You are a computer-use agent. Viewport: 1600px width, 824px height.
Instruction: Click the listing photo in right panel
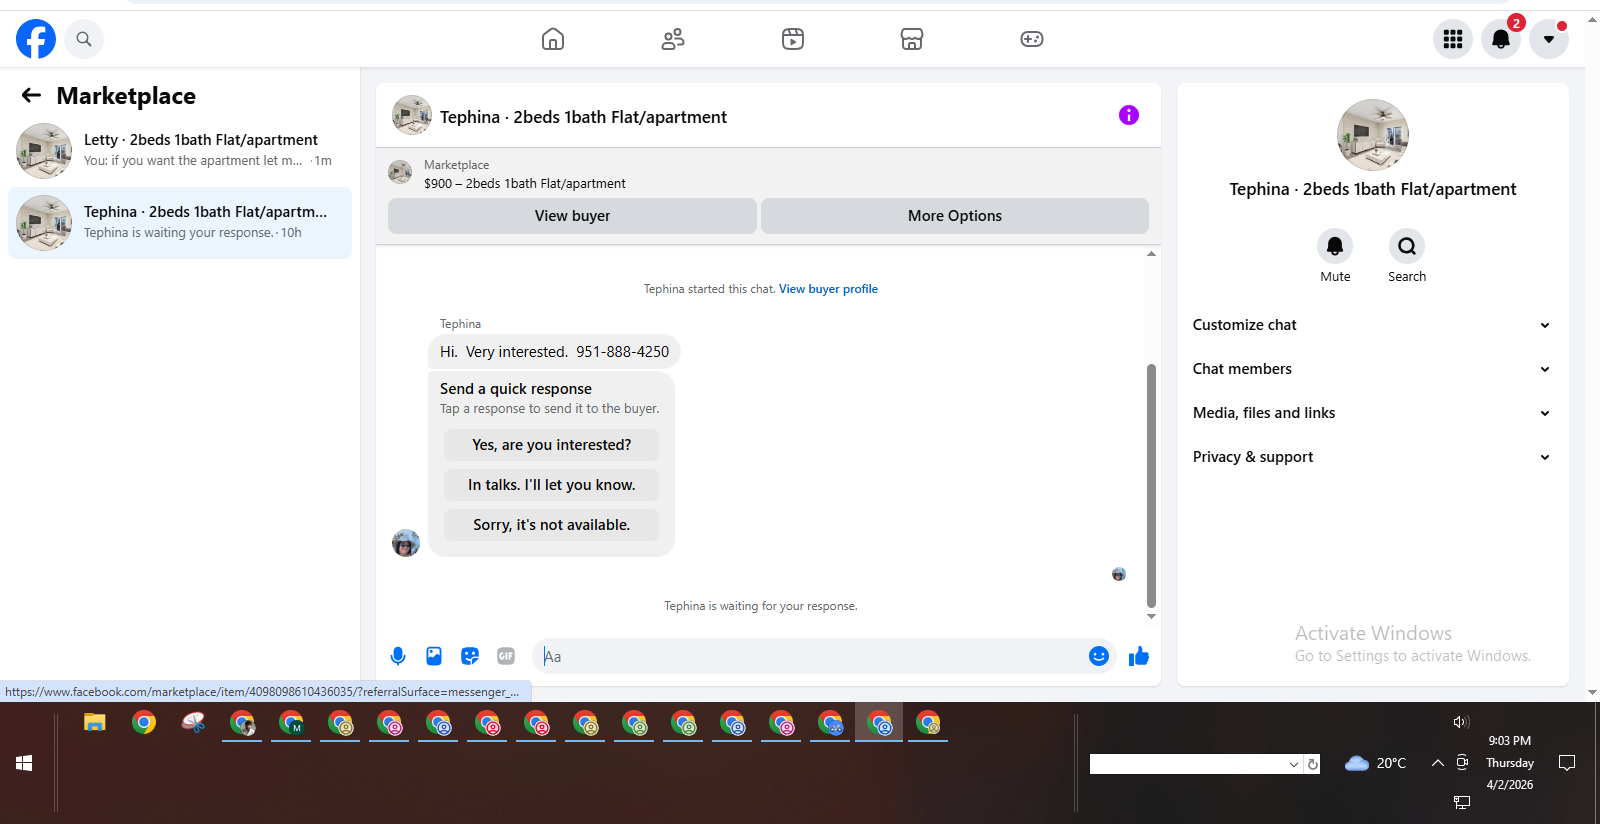pyautogui.click(x=1373, y=135)
